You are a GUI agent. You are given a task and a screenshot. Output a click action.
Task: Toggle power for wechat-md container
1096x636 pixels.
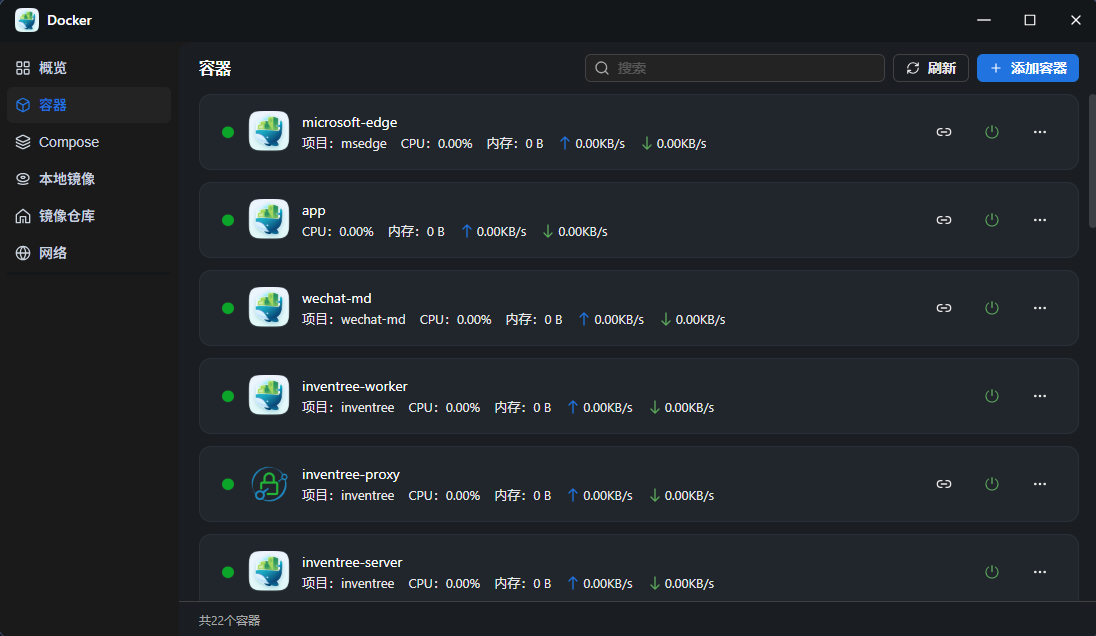tap(992, 308)
